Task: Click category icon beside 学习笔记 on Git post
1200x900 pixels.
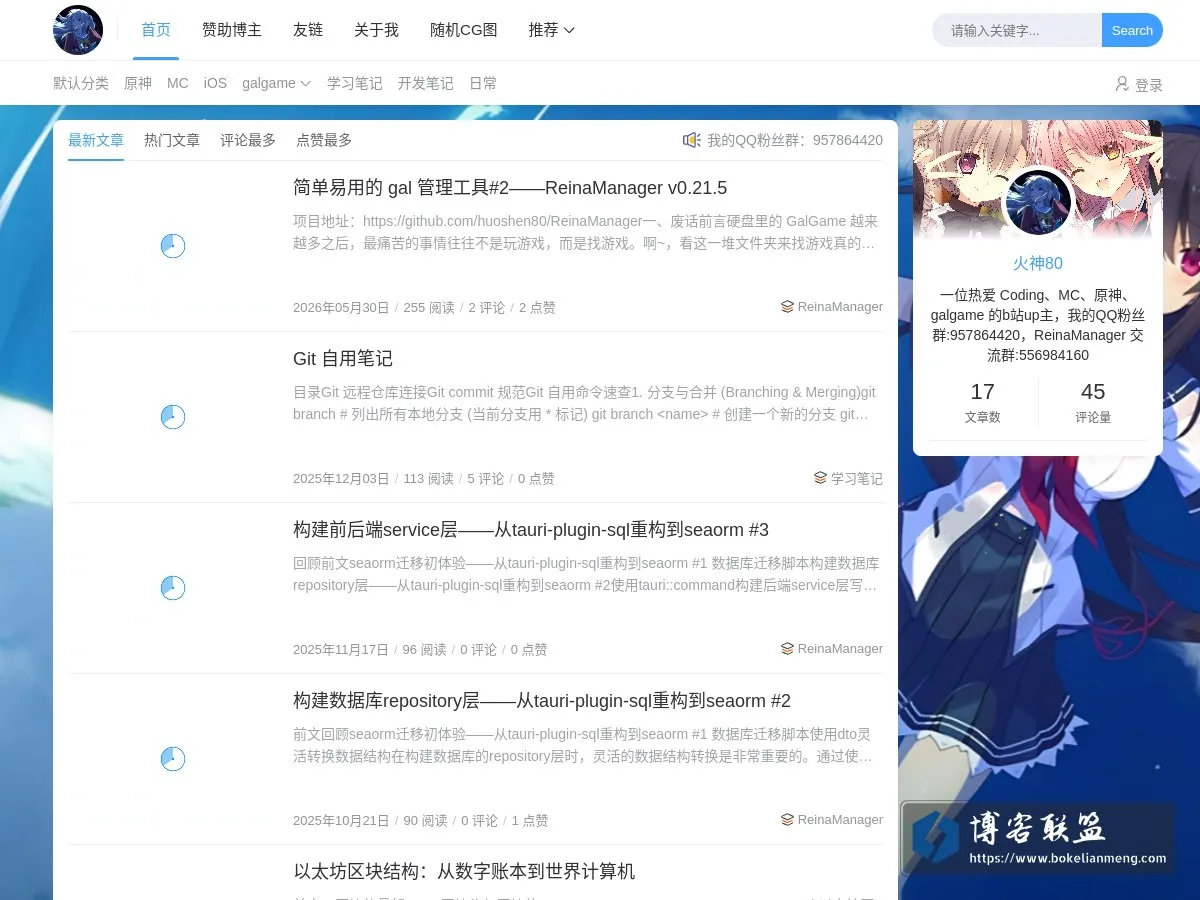Action: pos(820,478)
